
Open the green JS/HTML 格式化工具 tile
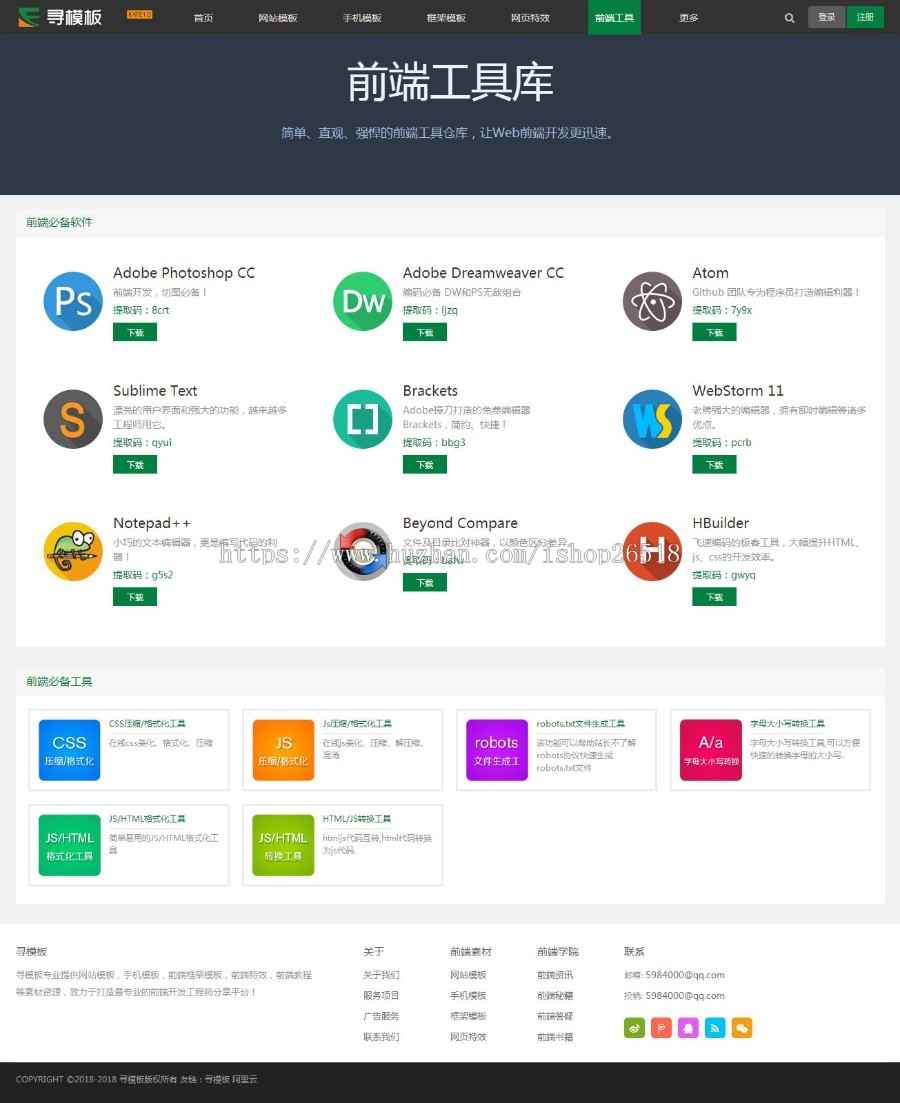[69, 845]
